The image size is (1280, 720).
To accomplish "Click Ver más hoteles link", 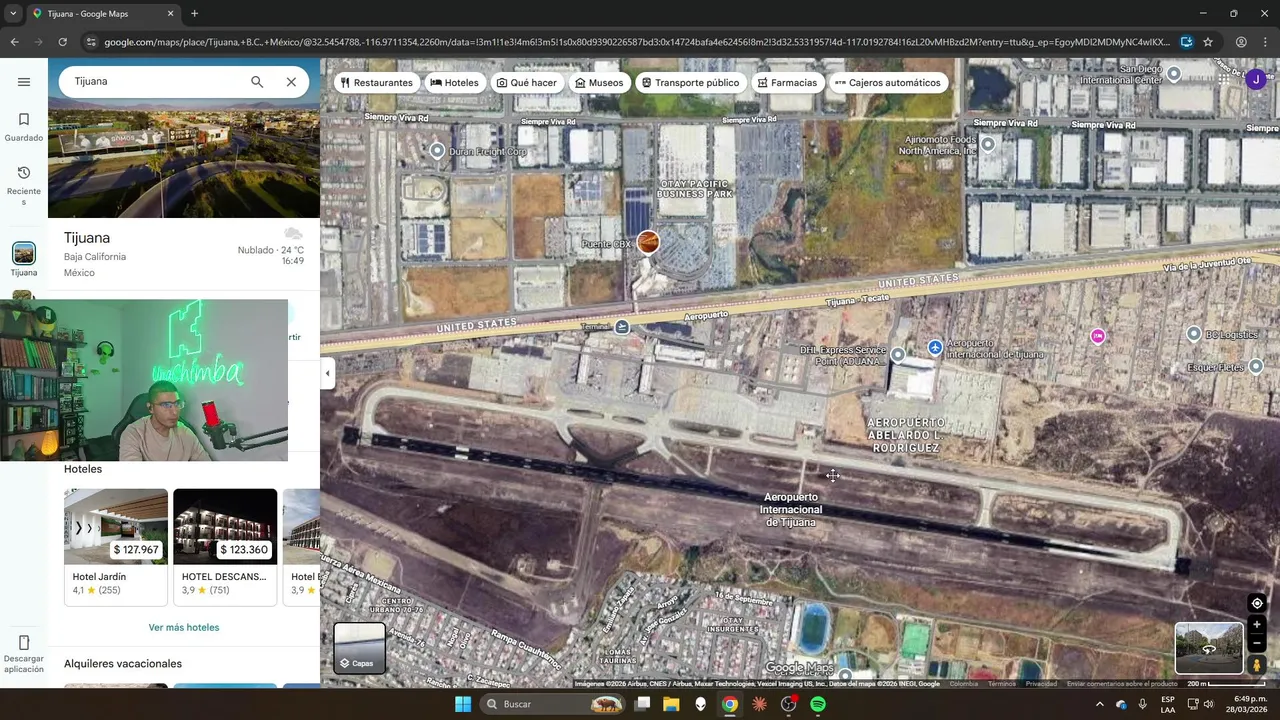I will 184,628.
